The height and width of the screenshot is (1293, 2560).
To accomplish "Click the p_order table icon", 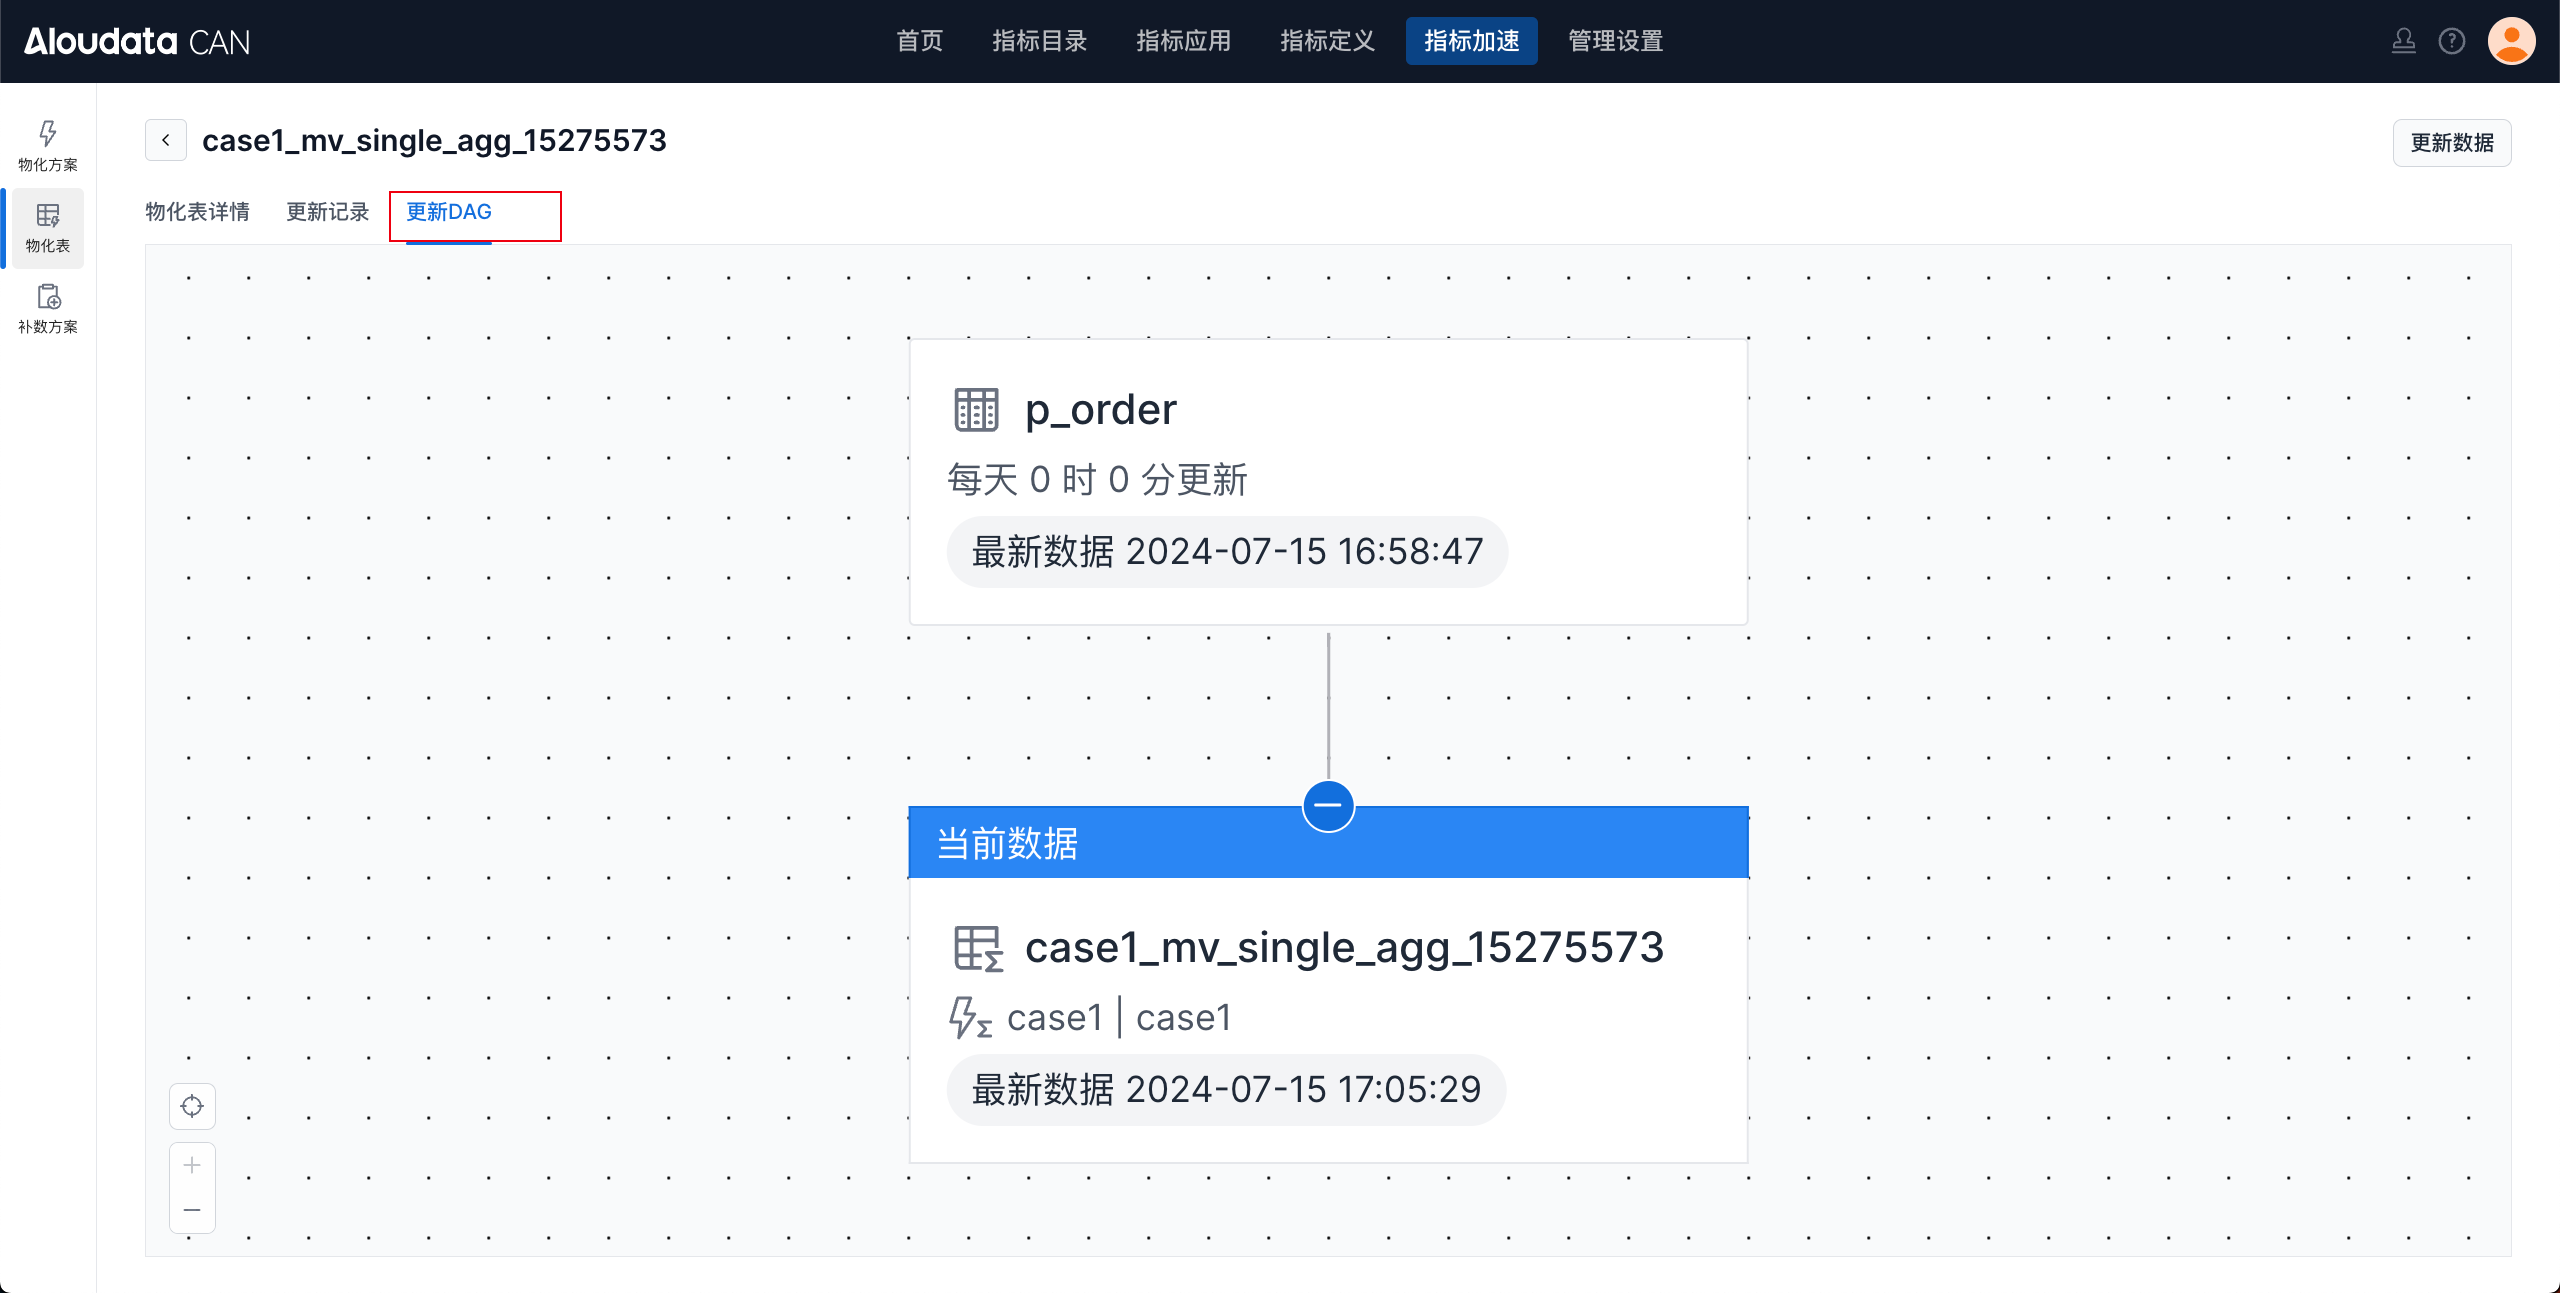I will (x=976, y=410).
